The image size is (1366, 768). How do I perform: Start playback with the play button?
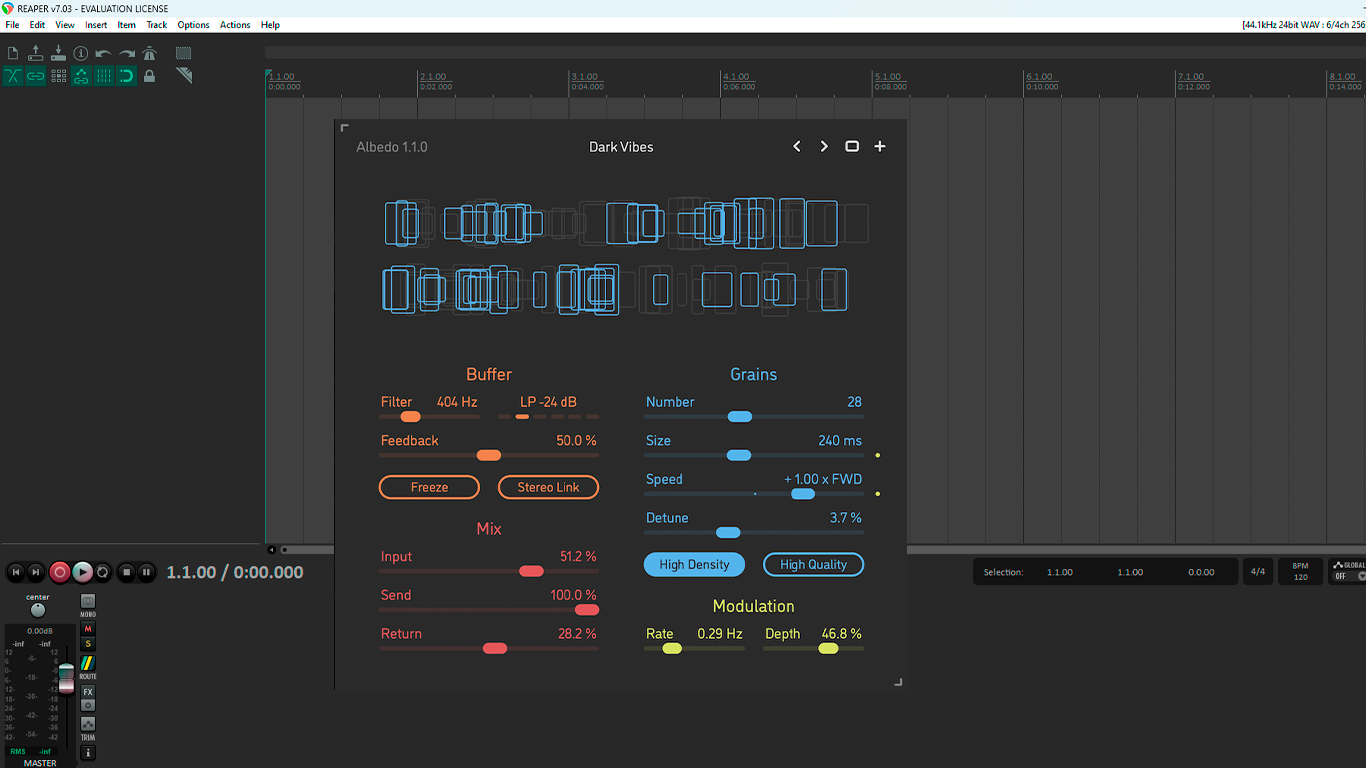pos(82,572)
